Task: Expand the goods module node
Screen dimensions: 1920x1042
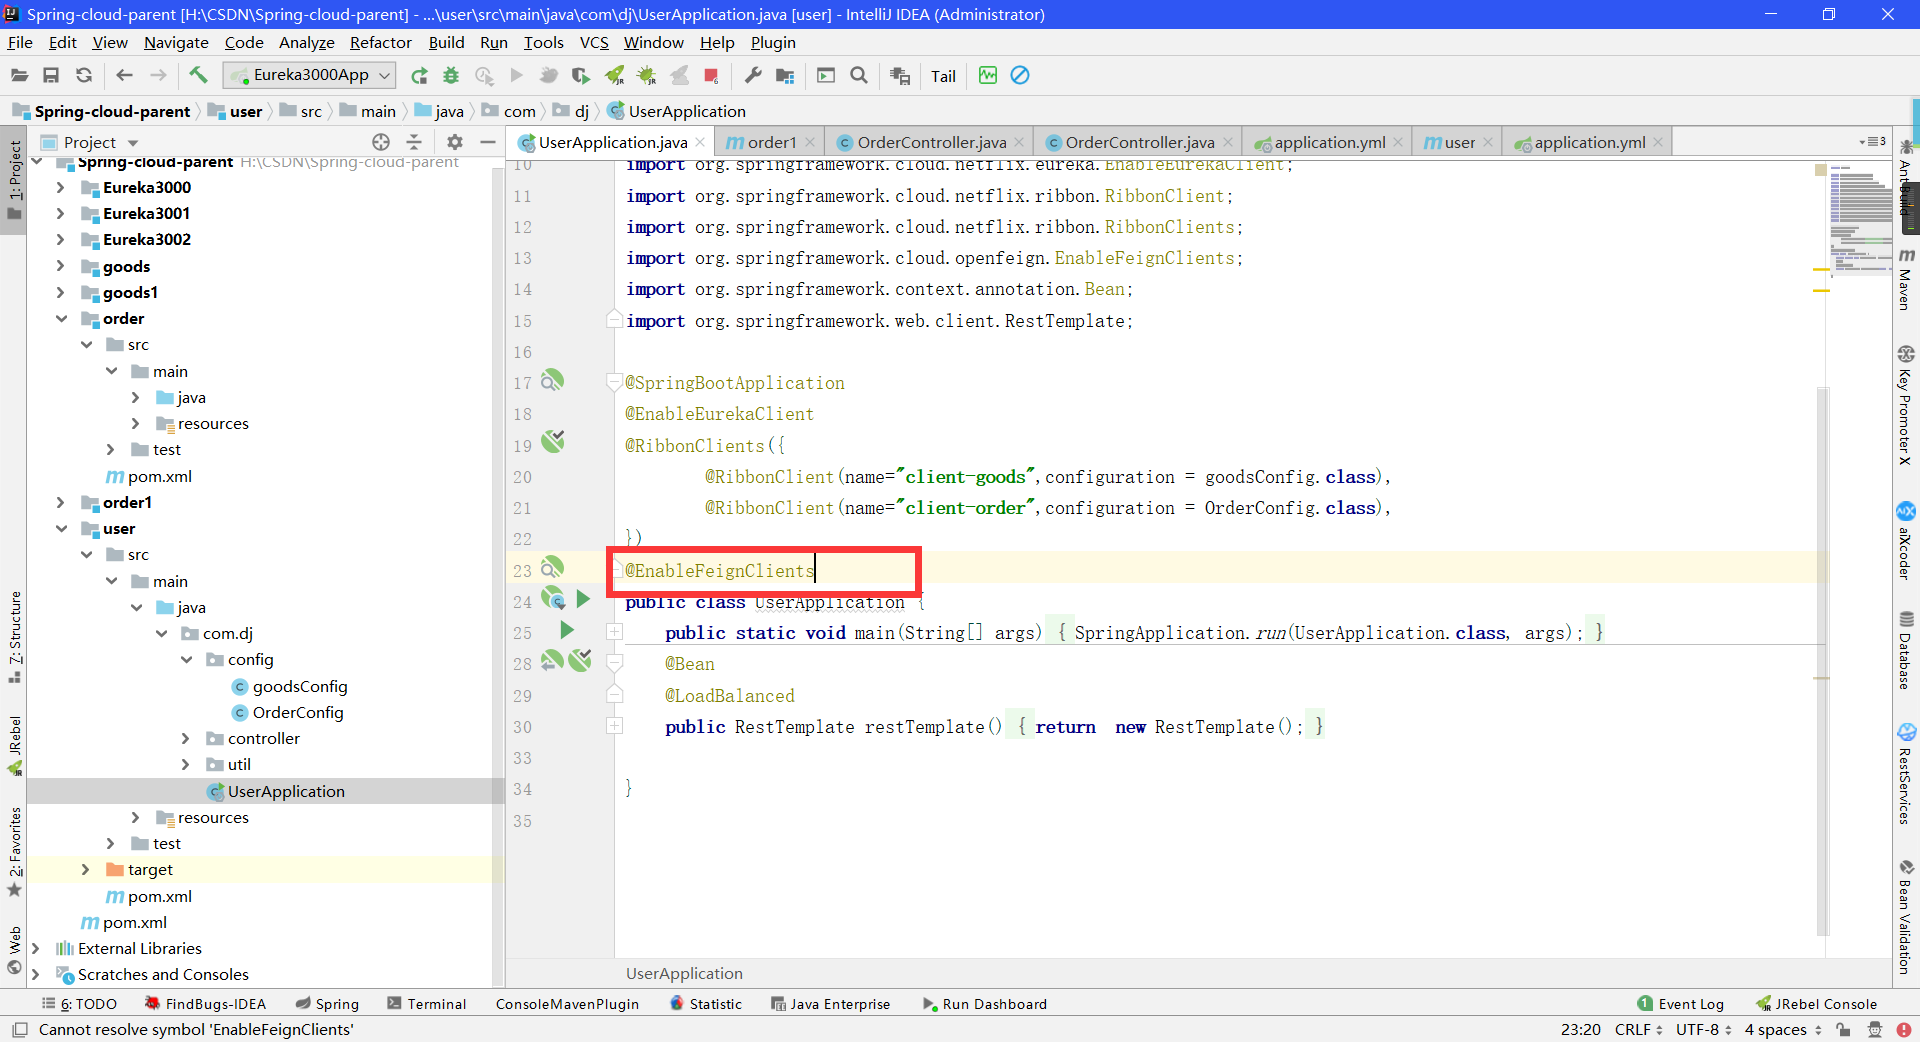Action: (x=61, y=266)
